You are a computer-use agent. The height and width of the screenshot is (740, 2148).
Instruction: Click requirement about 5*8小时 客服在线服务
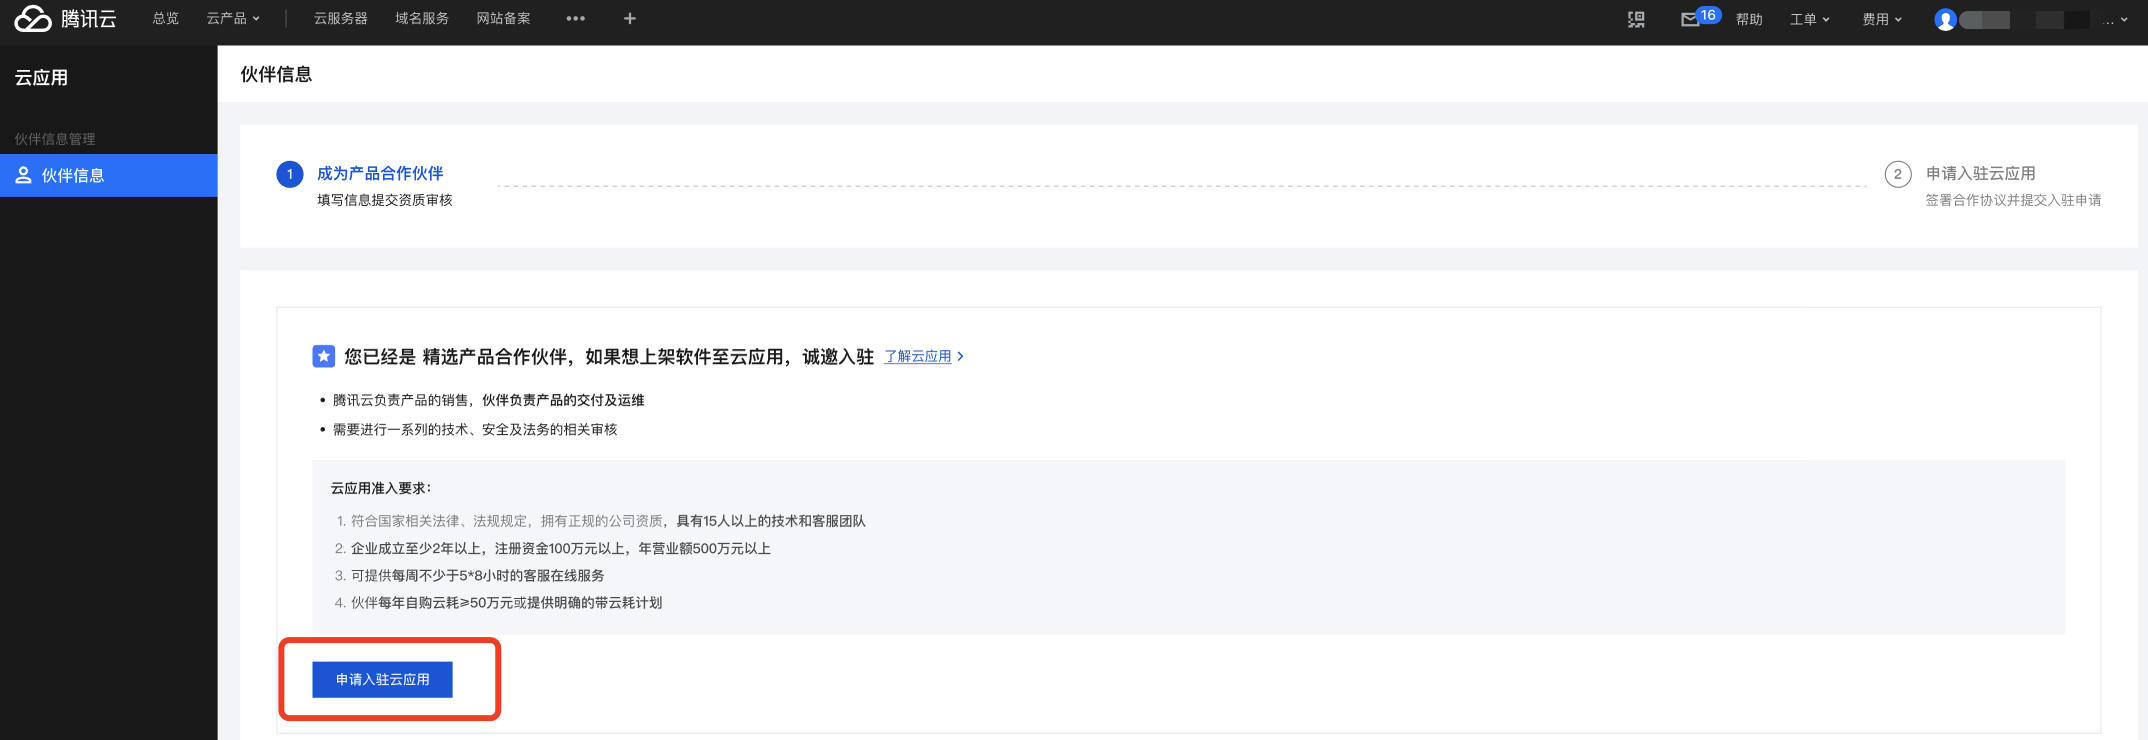coord(478,576)
